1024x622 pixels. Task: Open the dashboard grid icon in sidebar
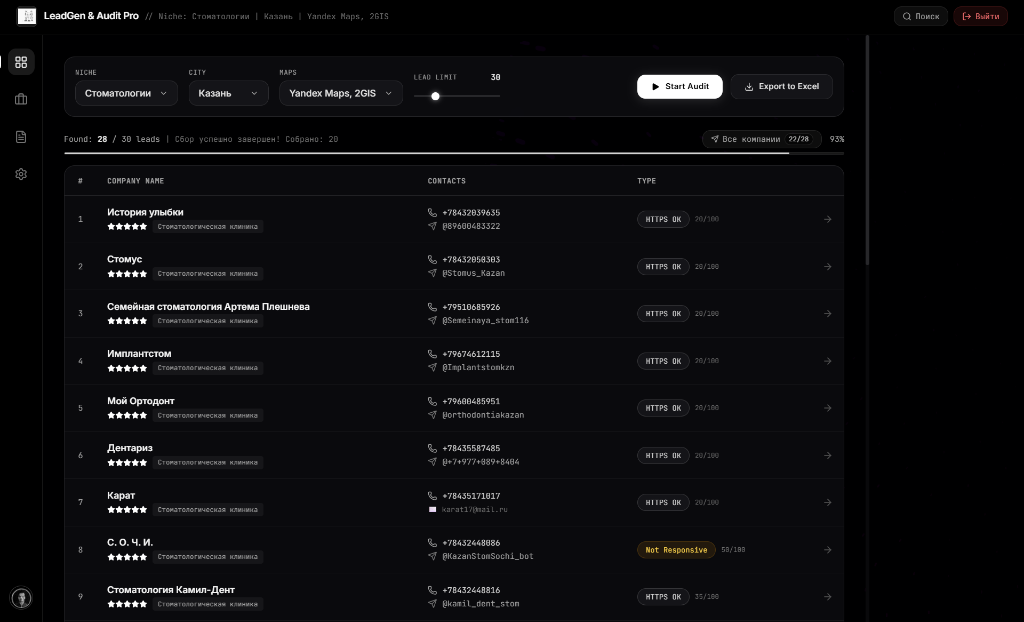click(21, 62)
